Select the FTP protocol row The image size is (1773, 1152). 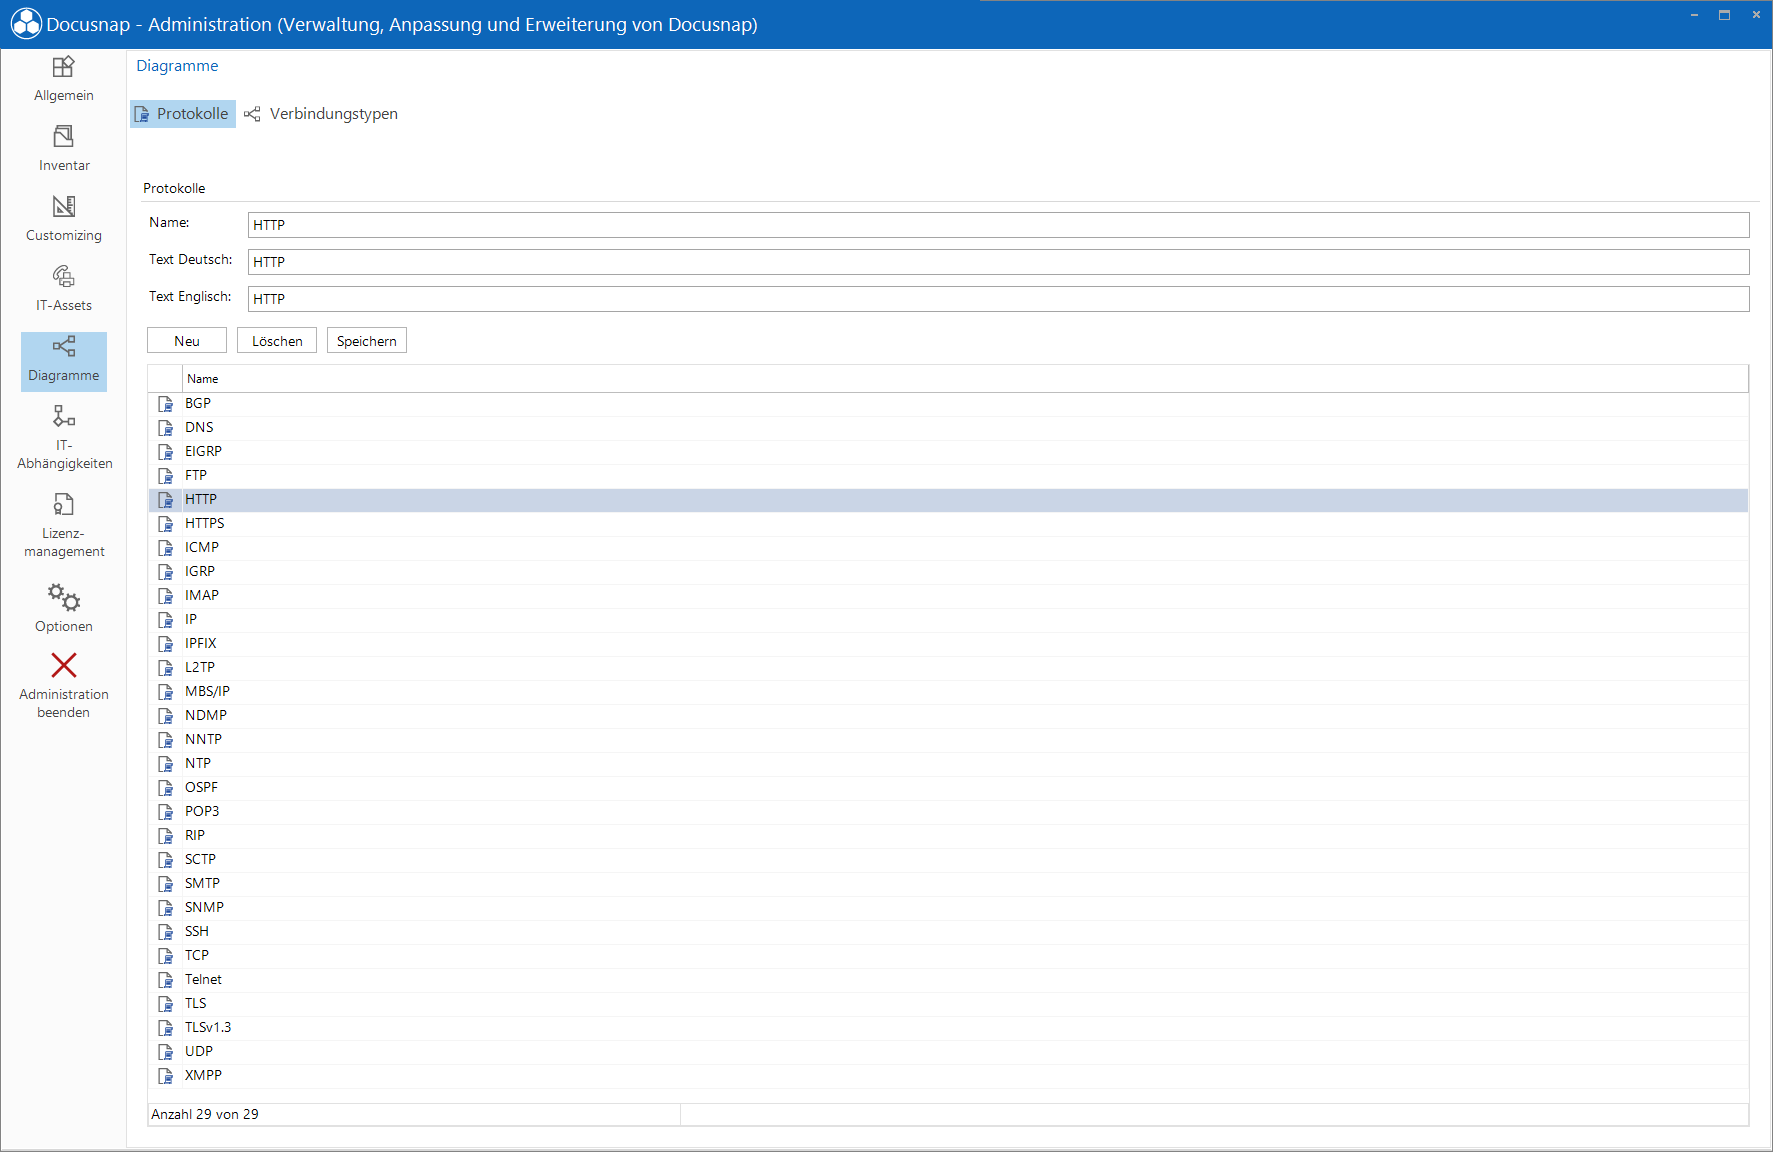948,476
